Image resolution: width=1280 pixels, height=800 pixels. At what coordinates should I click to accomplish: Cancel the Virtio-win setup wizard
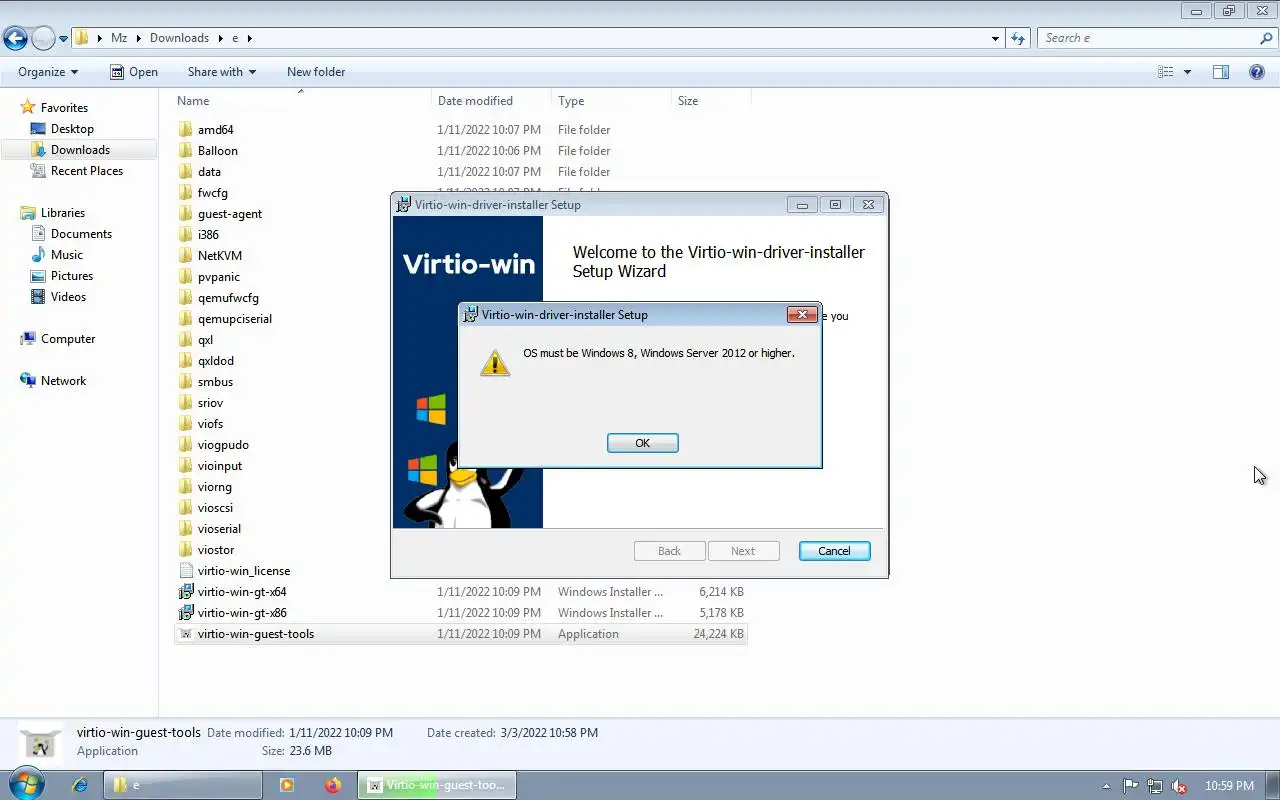click(x=834, y=551)
